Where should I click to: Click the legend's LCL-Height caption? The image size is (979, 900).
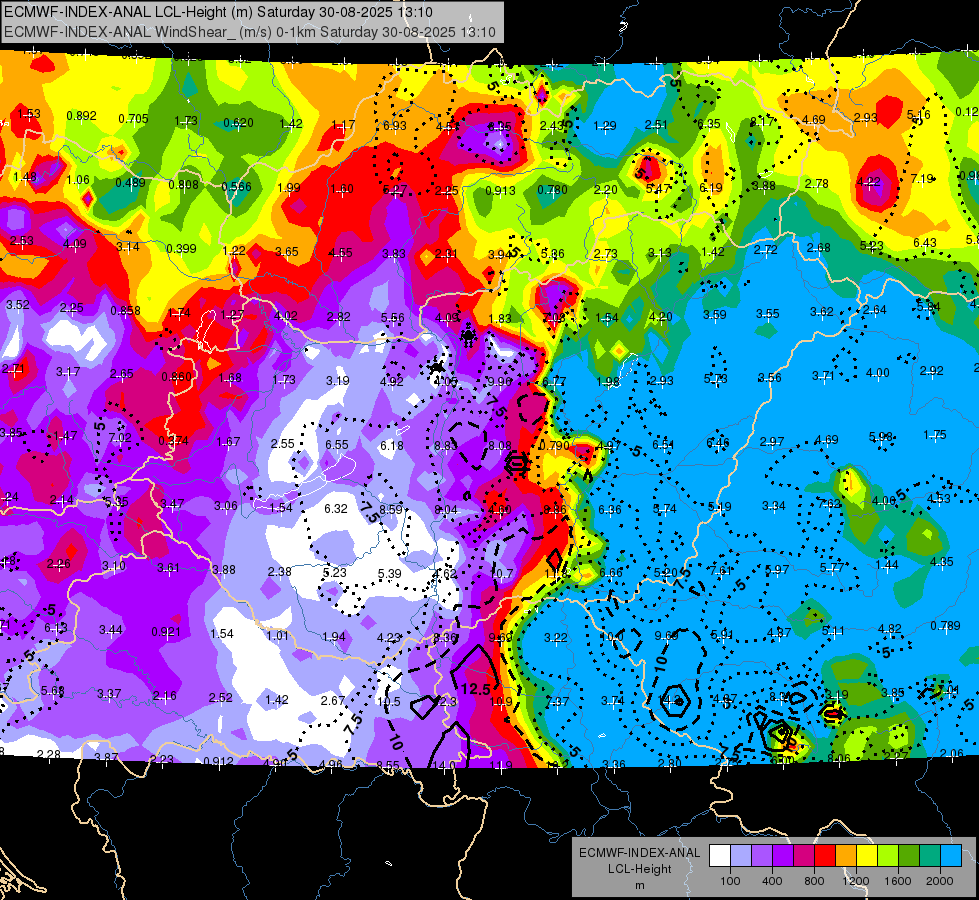click(639, 869)
